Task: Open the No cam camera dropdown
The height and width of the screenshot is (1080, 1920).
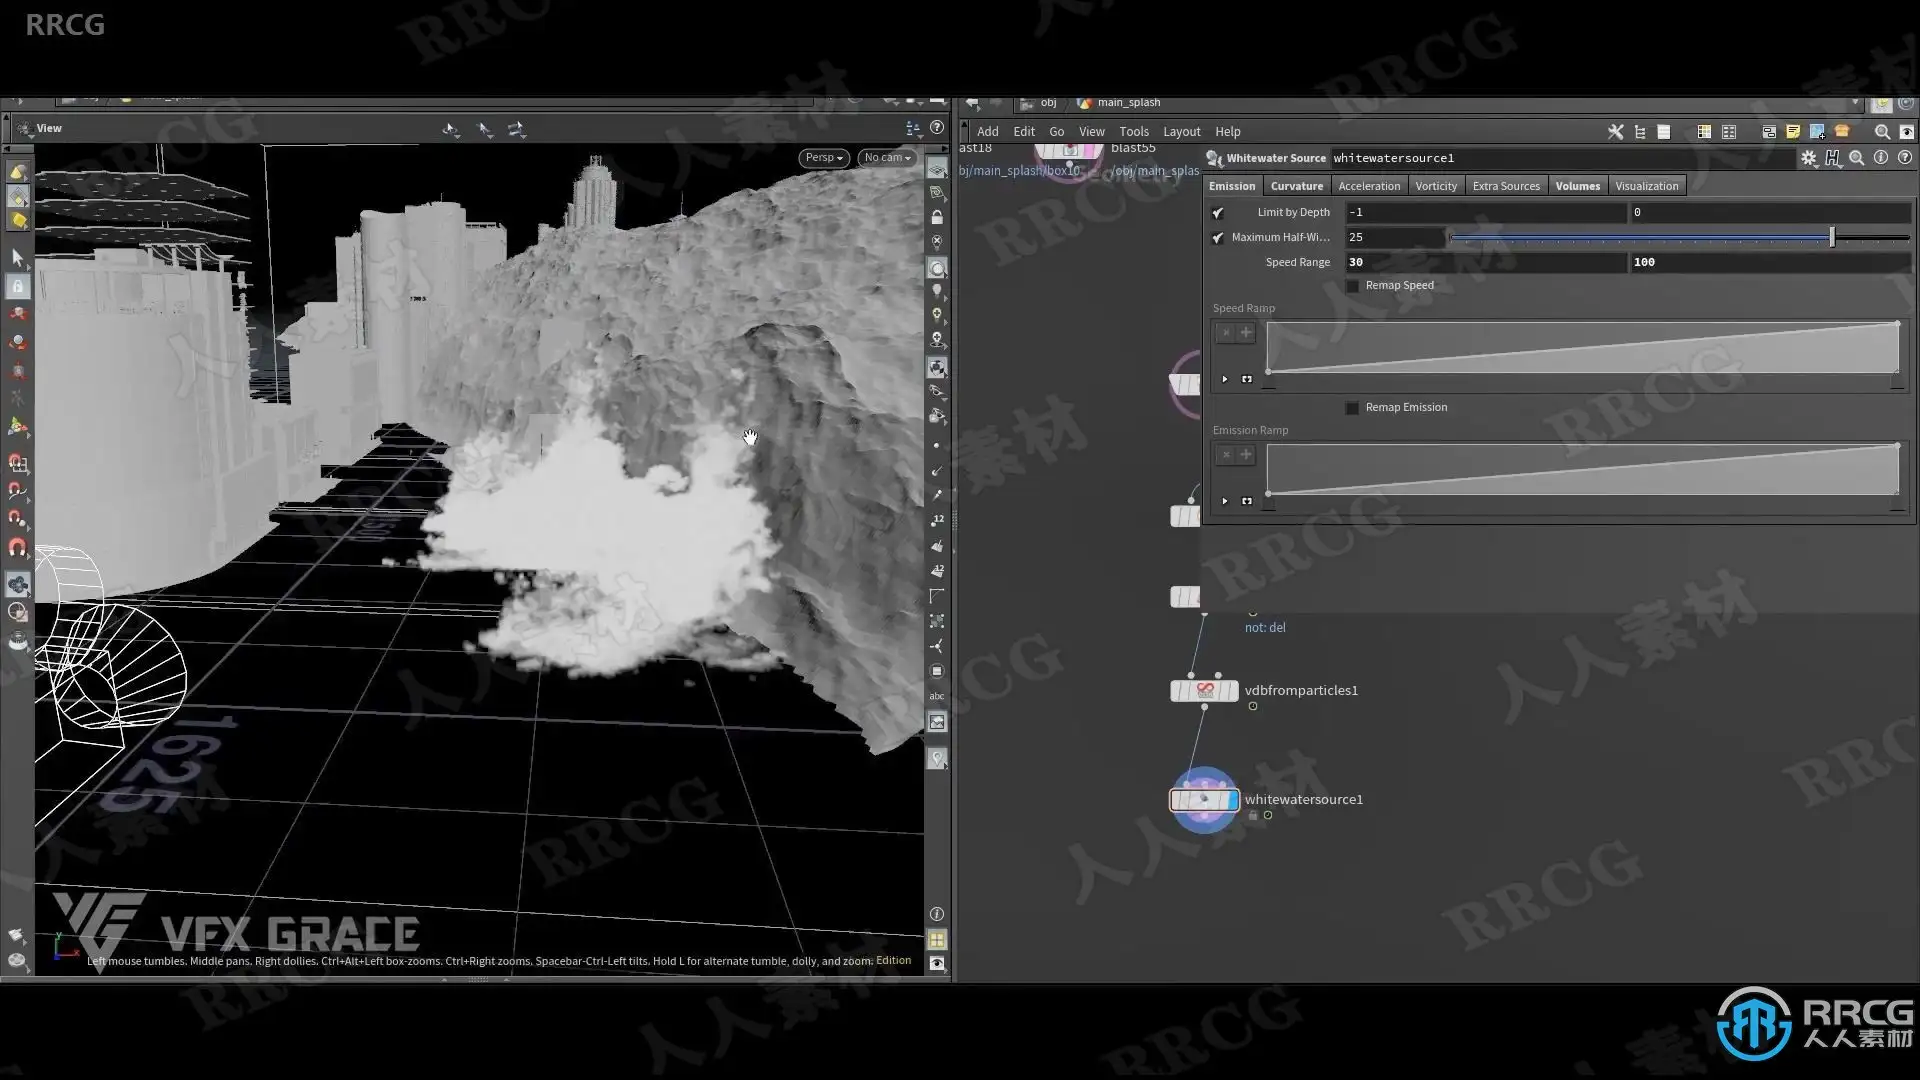Action: click(x=887, y=157)
